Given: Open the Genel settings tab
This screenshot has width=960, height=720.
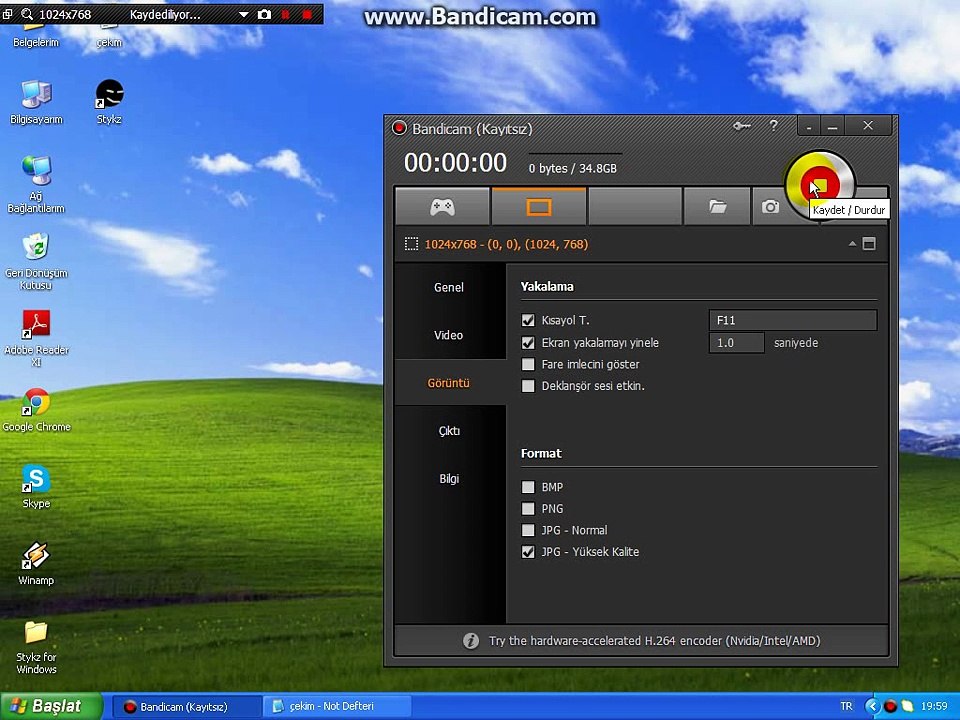Looking at the screenshot, I should tap(449, 287).
